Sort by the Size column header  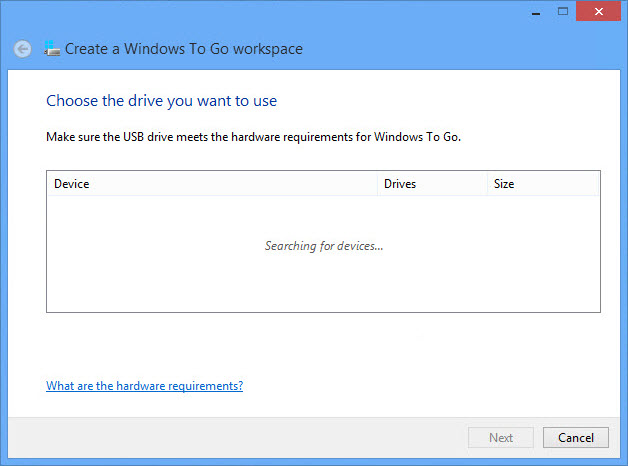(x=543, y=184)
